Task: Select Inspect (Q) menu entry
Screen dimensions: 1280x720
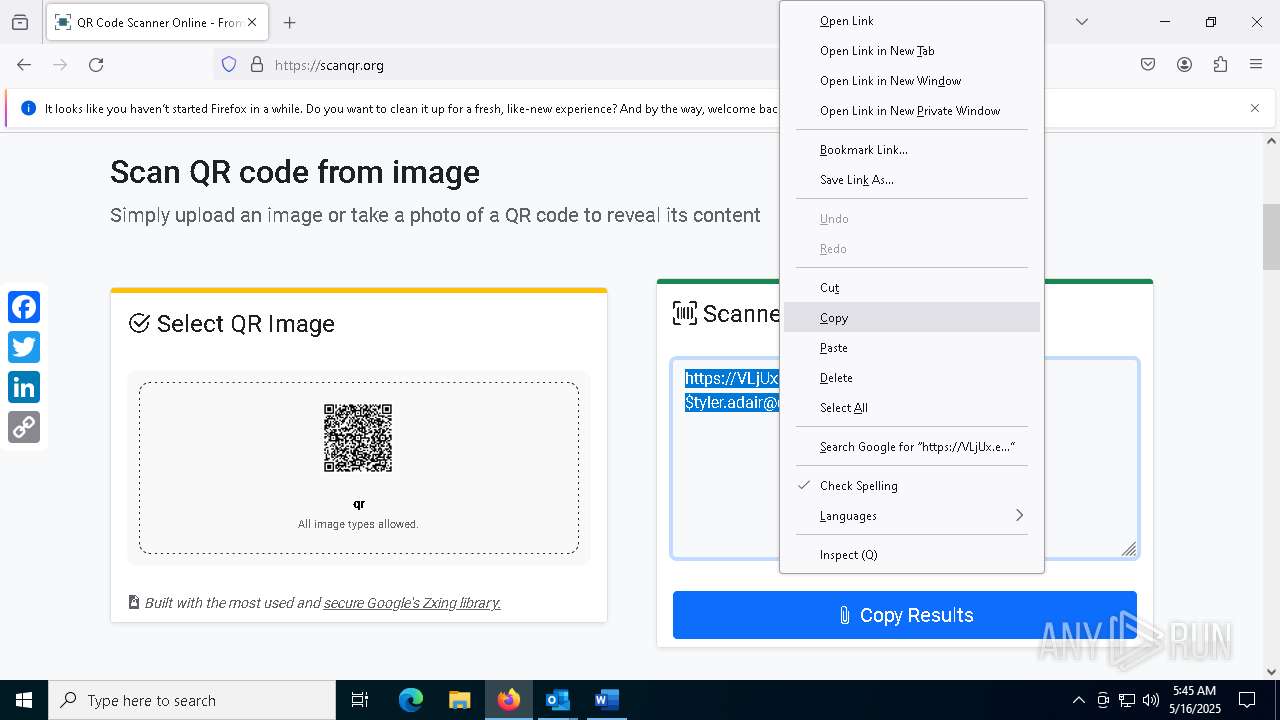Action: click(x=912, y=555)
